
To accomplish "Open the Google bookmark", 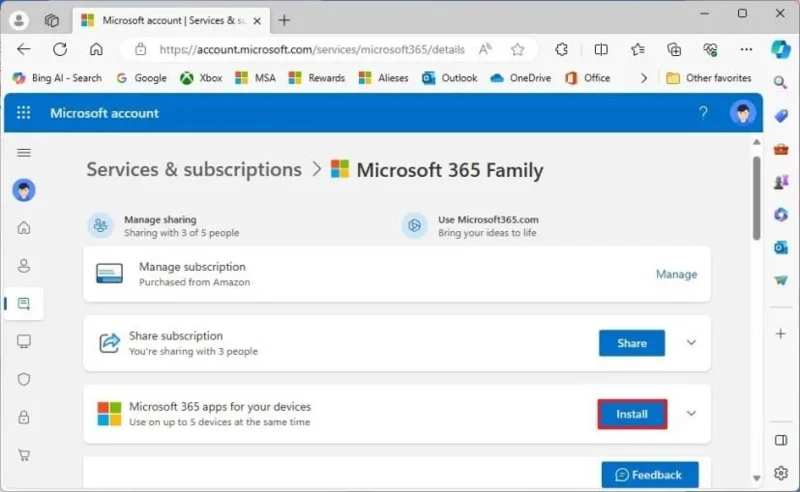I will pyautogui.click(x=142, y=78).
